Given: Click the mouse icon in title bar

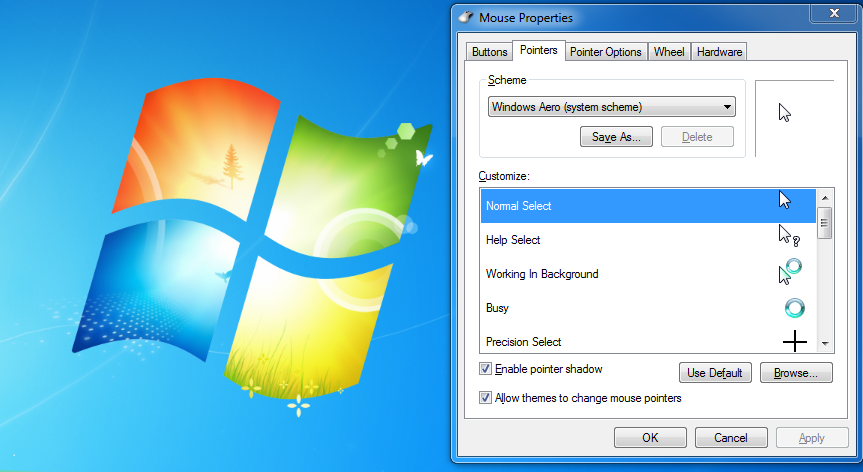Looking at the screenshot, I should (466, 17).
